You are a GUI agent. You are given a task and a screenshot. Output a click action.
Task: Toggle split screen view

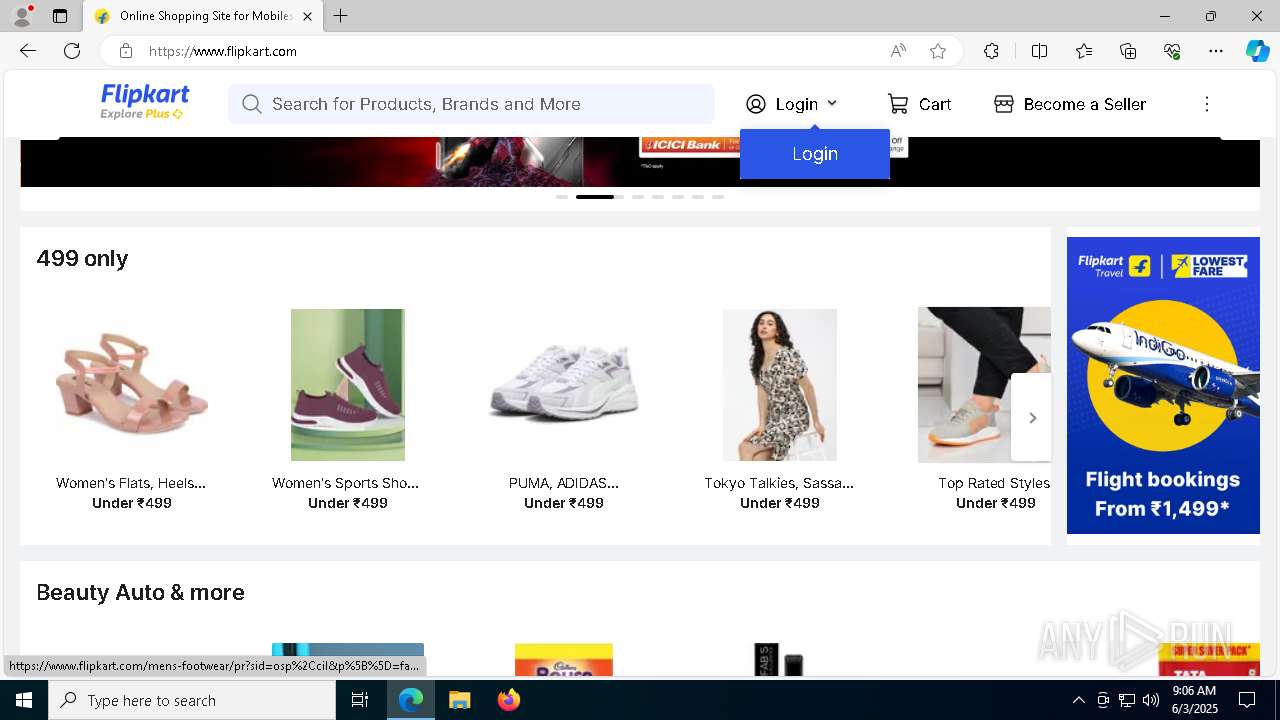point(1039,51)
